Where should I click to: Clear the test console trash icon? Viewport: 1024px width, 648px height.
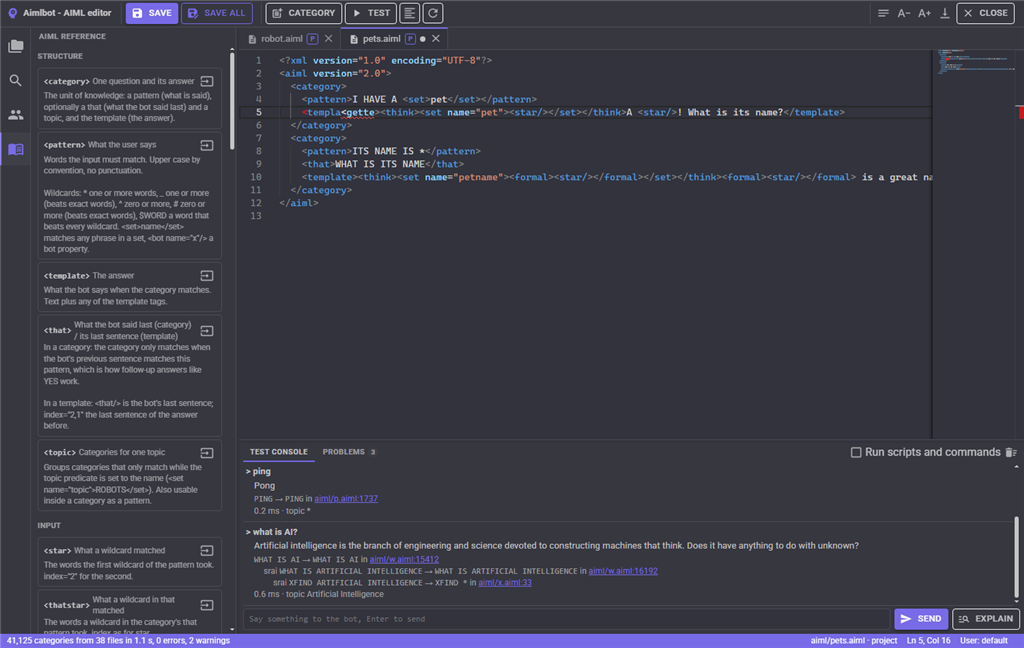(1011, 452)
